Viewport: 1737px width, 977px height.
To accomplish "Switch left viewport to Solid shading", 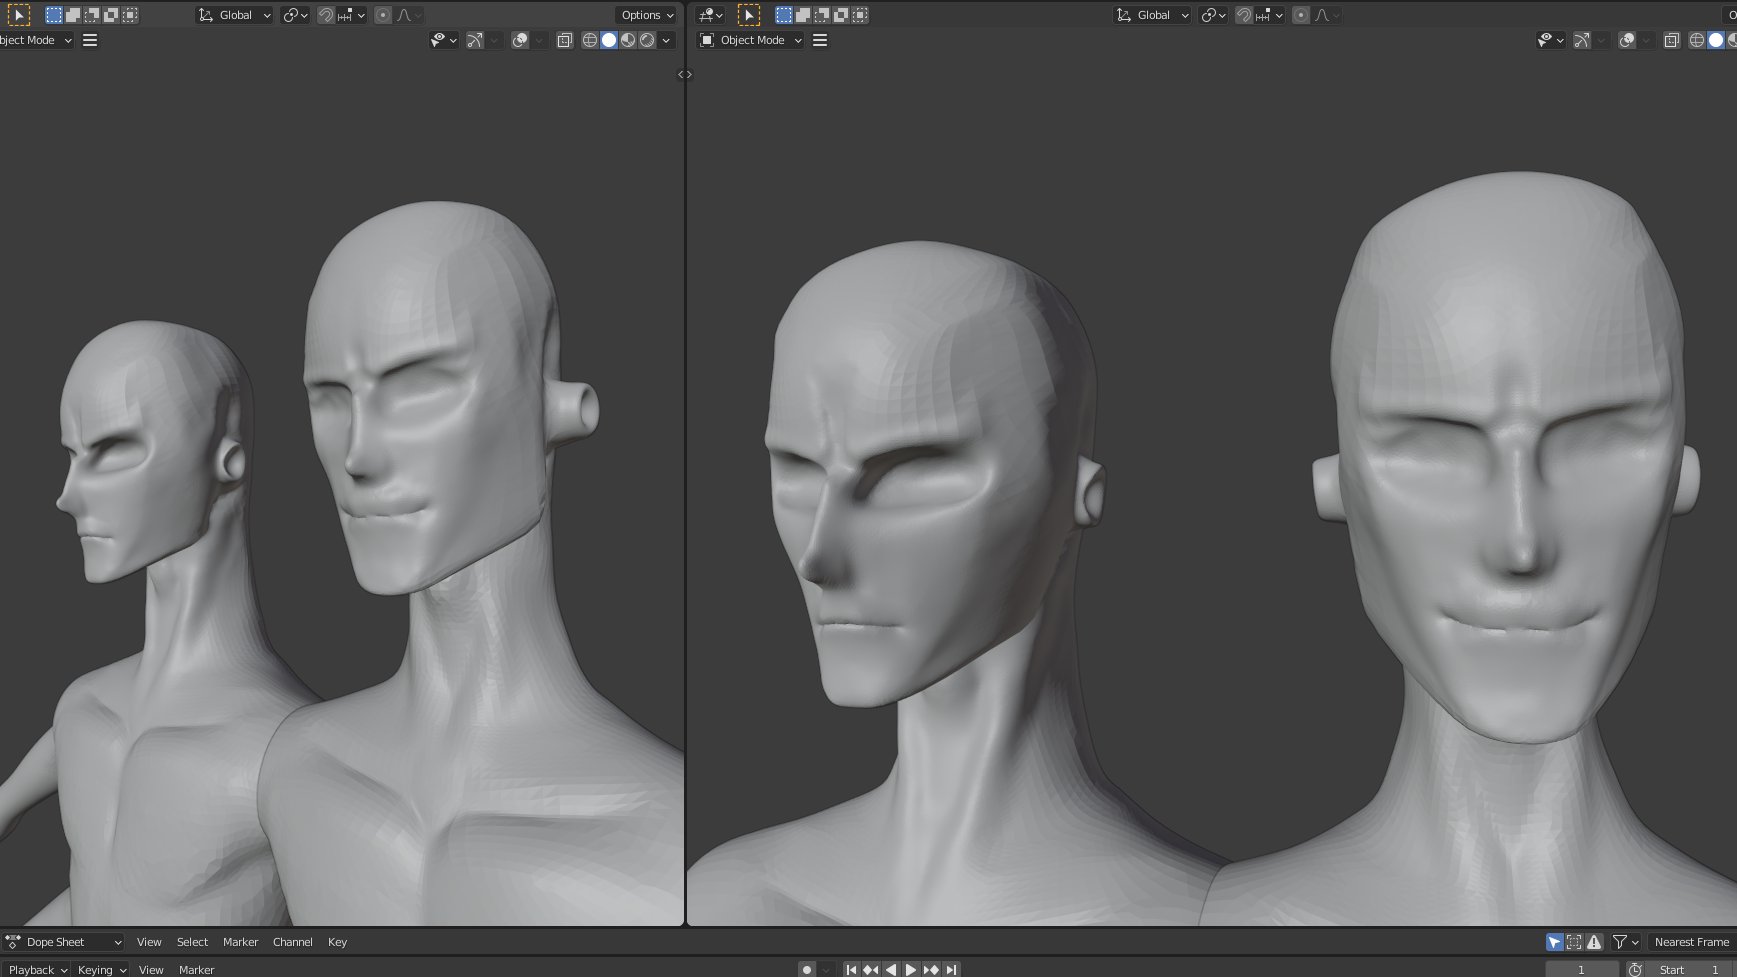I will [609, 40].
